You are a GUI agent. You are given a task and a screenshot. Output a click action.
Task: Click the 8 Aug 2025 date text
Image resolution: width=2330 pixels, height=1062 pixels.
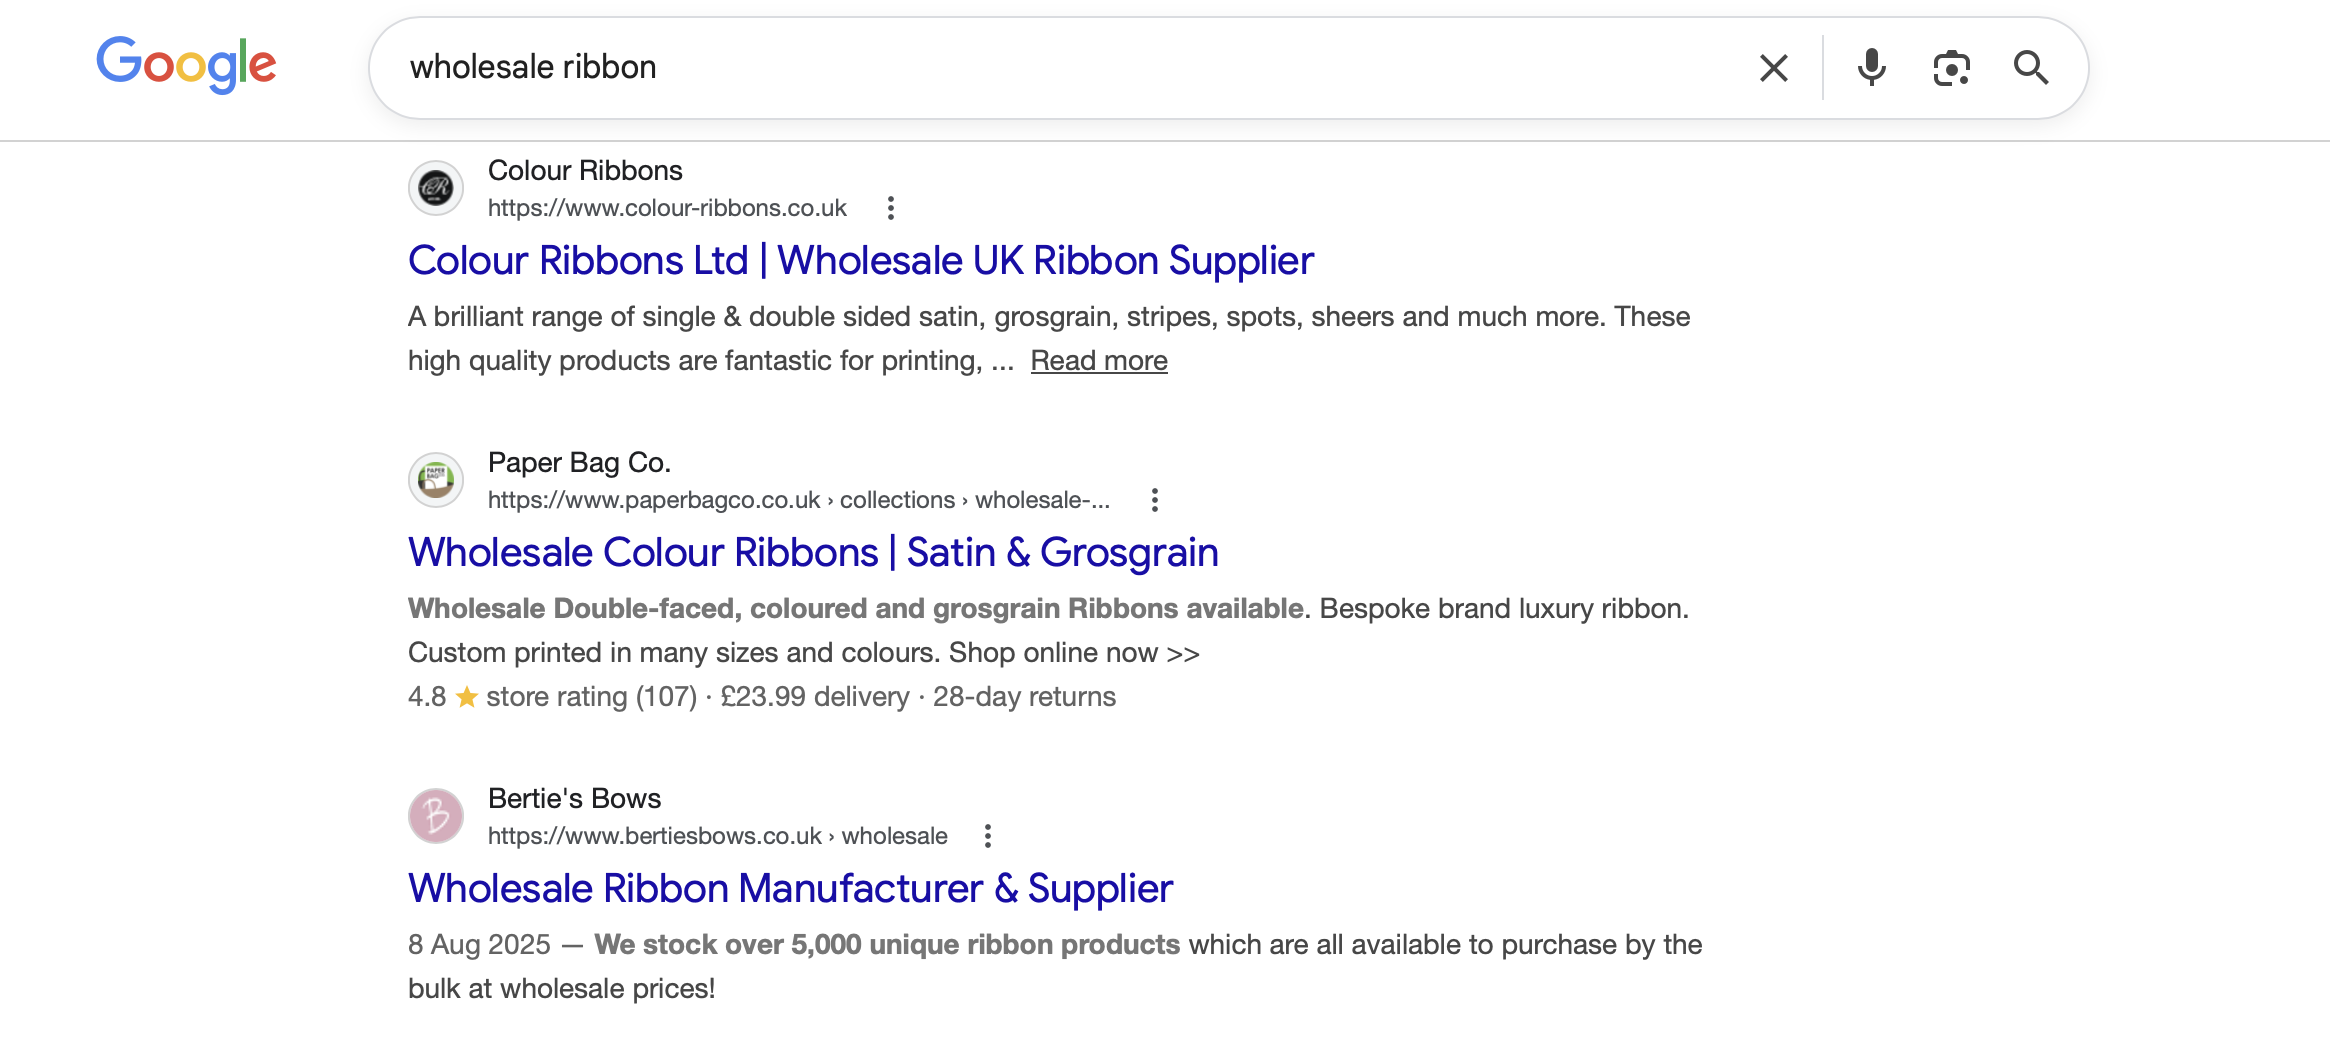click(x=479, y=945)
